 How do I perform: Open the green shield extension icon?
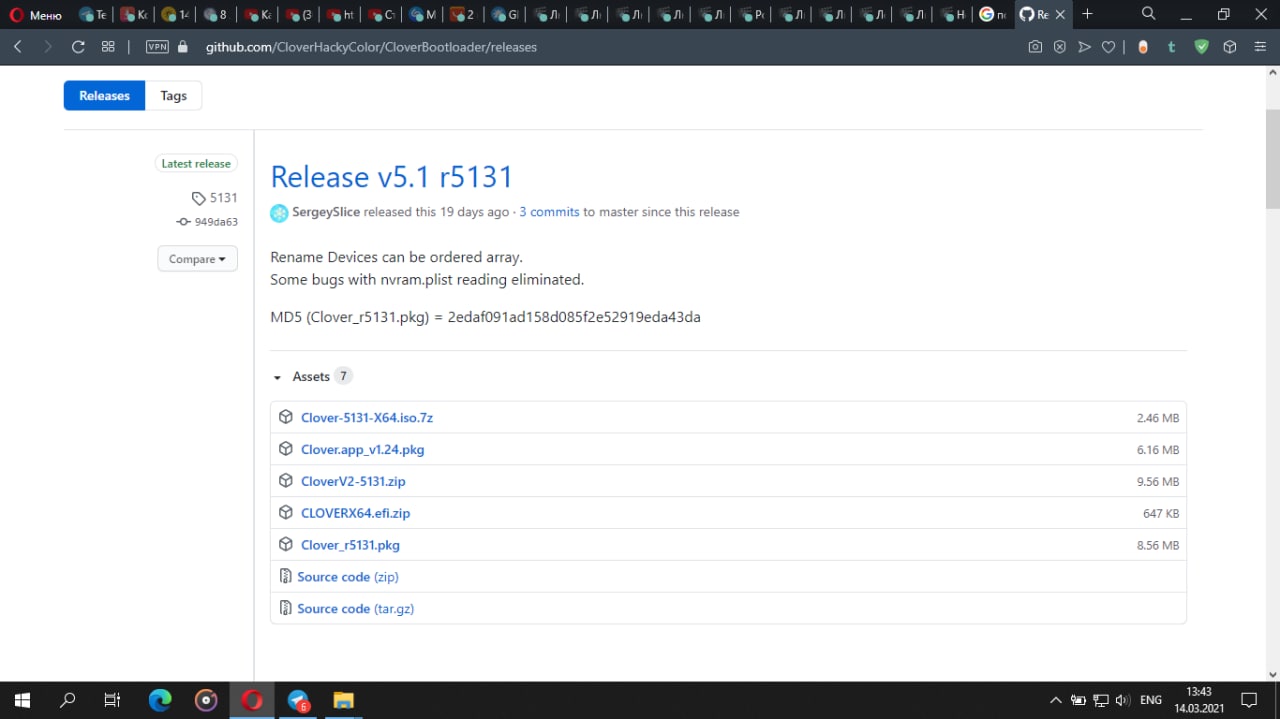[1202, 47]
